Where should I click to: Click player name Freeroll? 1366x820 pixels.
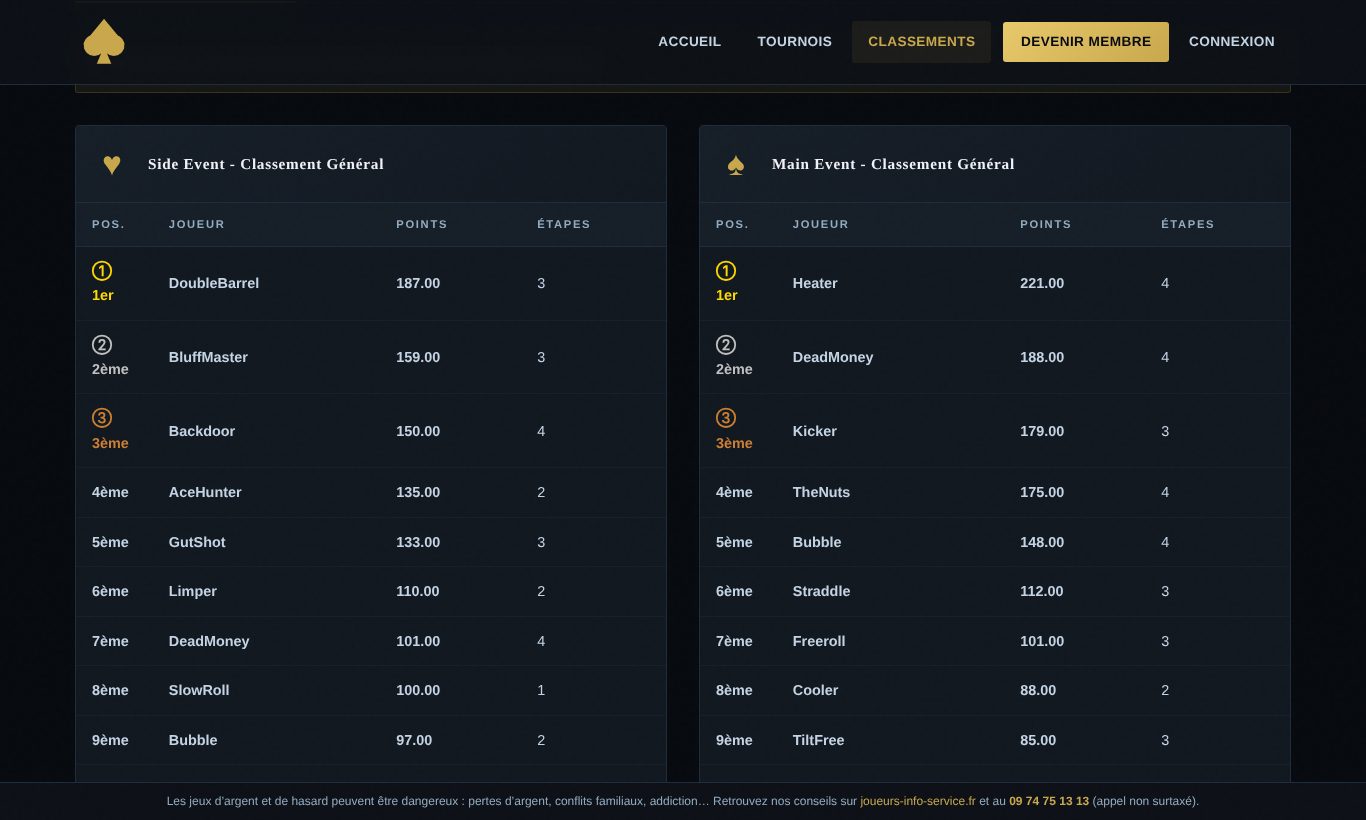819,641
